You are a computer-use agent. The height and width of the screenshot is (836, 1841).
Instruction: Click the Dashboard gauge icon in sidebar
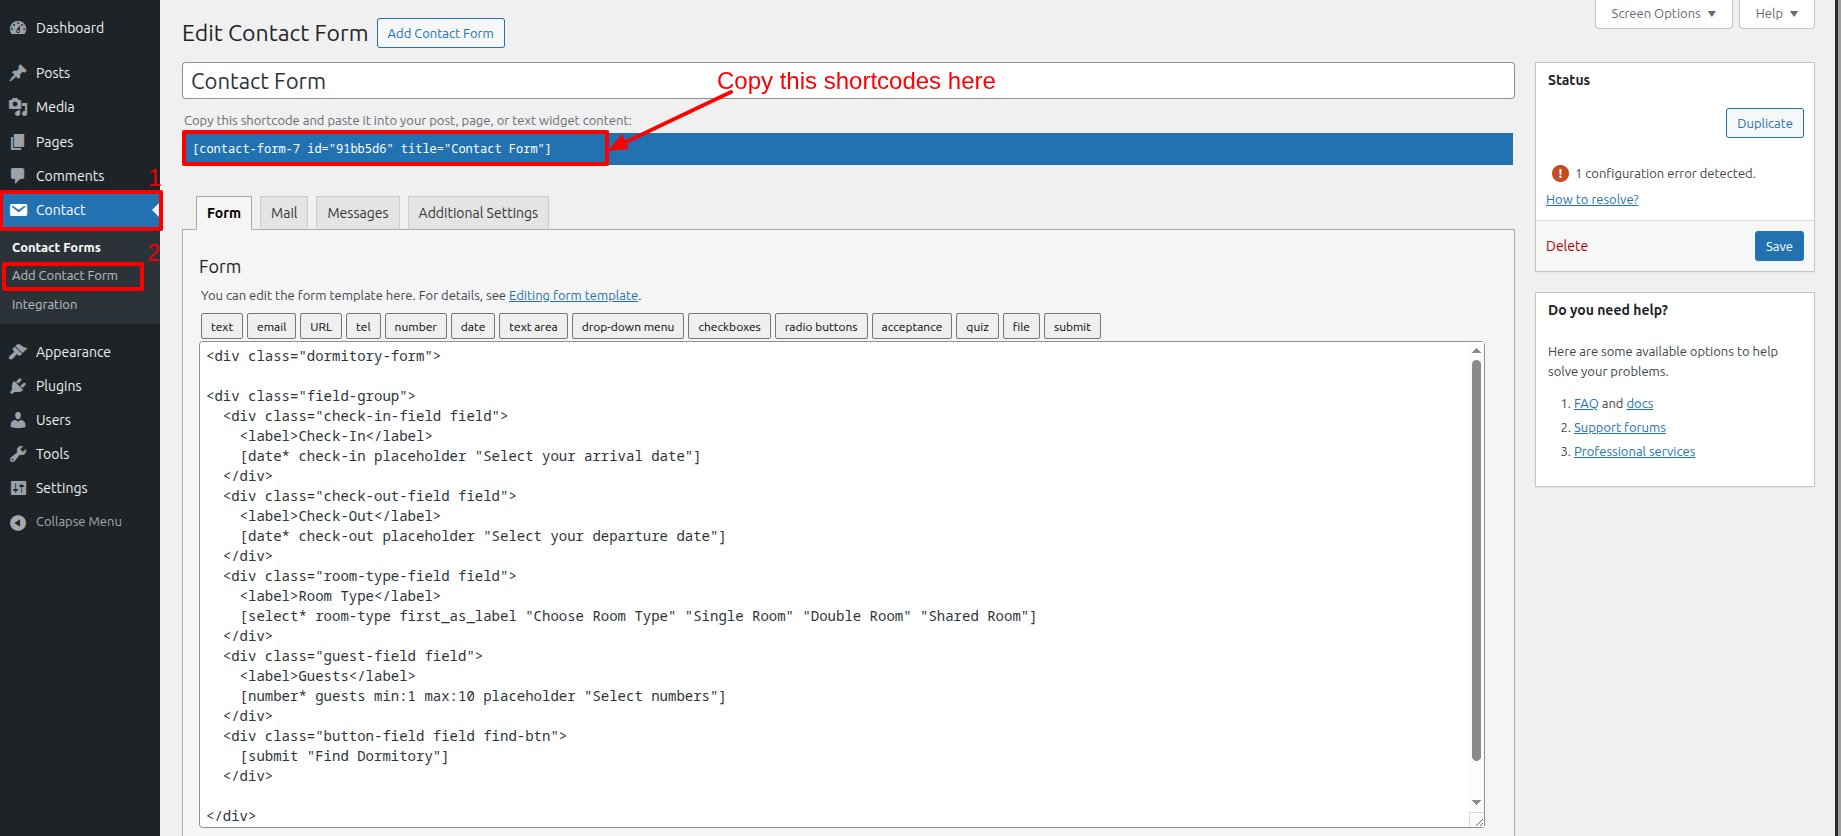pos(18,28)
